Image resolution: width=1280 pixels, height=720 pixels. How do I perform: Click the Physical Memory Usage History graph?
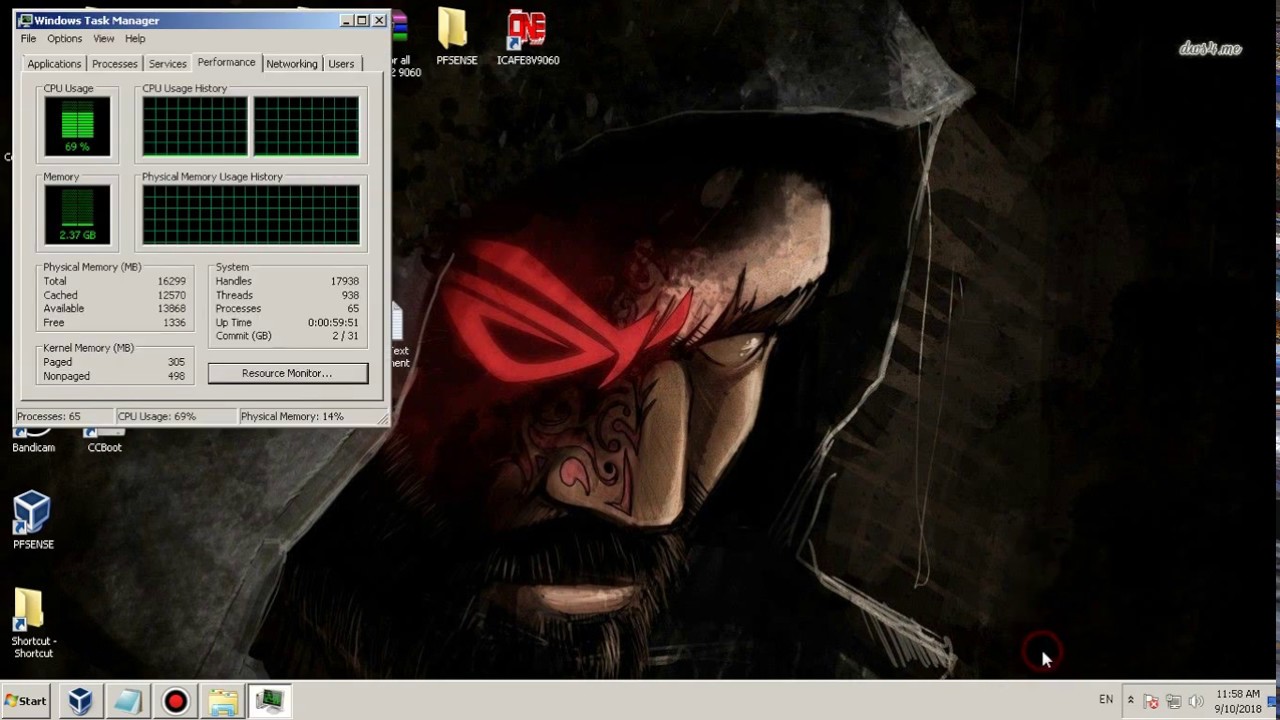point(251,215)
